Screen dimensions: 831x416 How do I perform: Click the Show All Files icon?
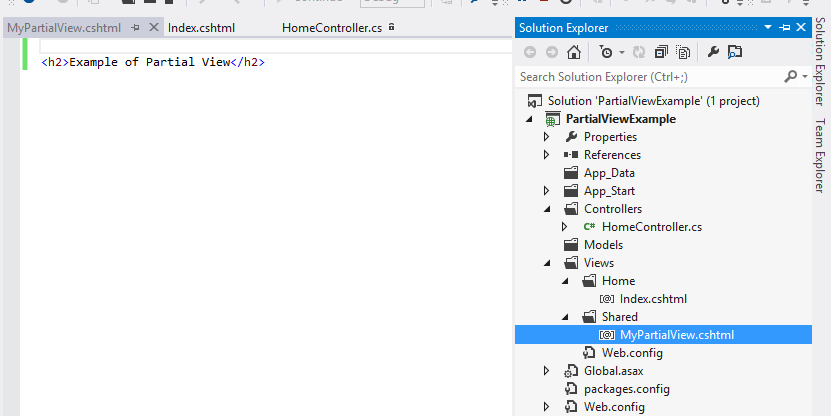[683, 52]
